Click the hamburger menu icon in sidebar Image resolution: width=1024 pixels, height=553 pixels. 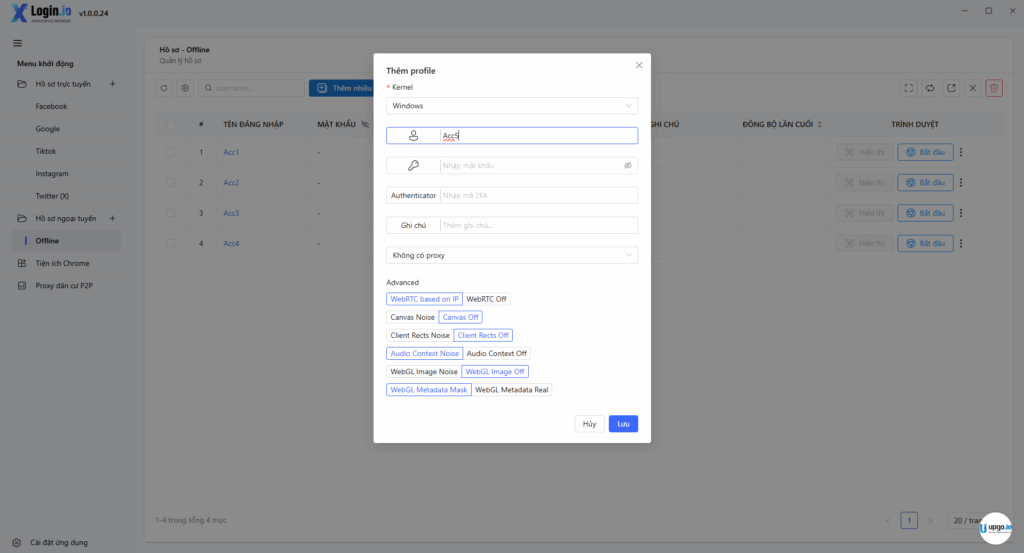[17, 43]
